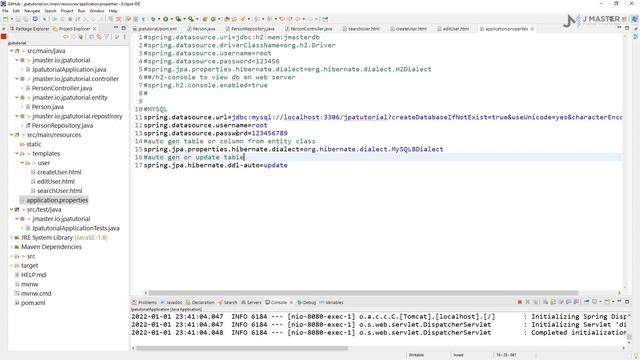Select HELP.md in the project tree
Viewport: 640px width, 360px height.
[33, 275]
